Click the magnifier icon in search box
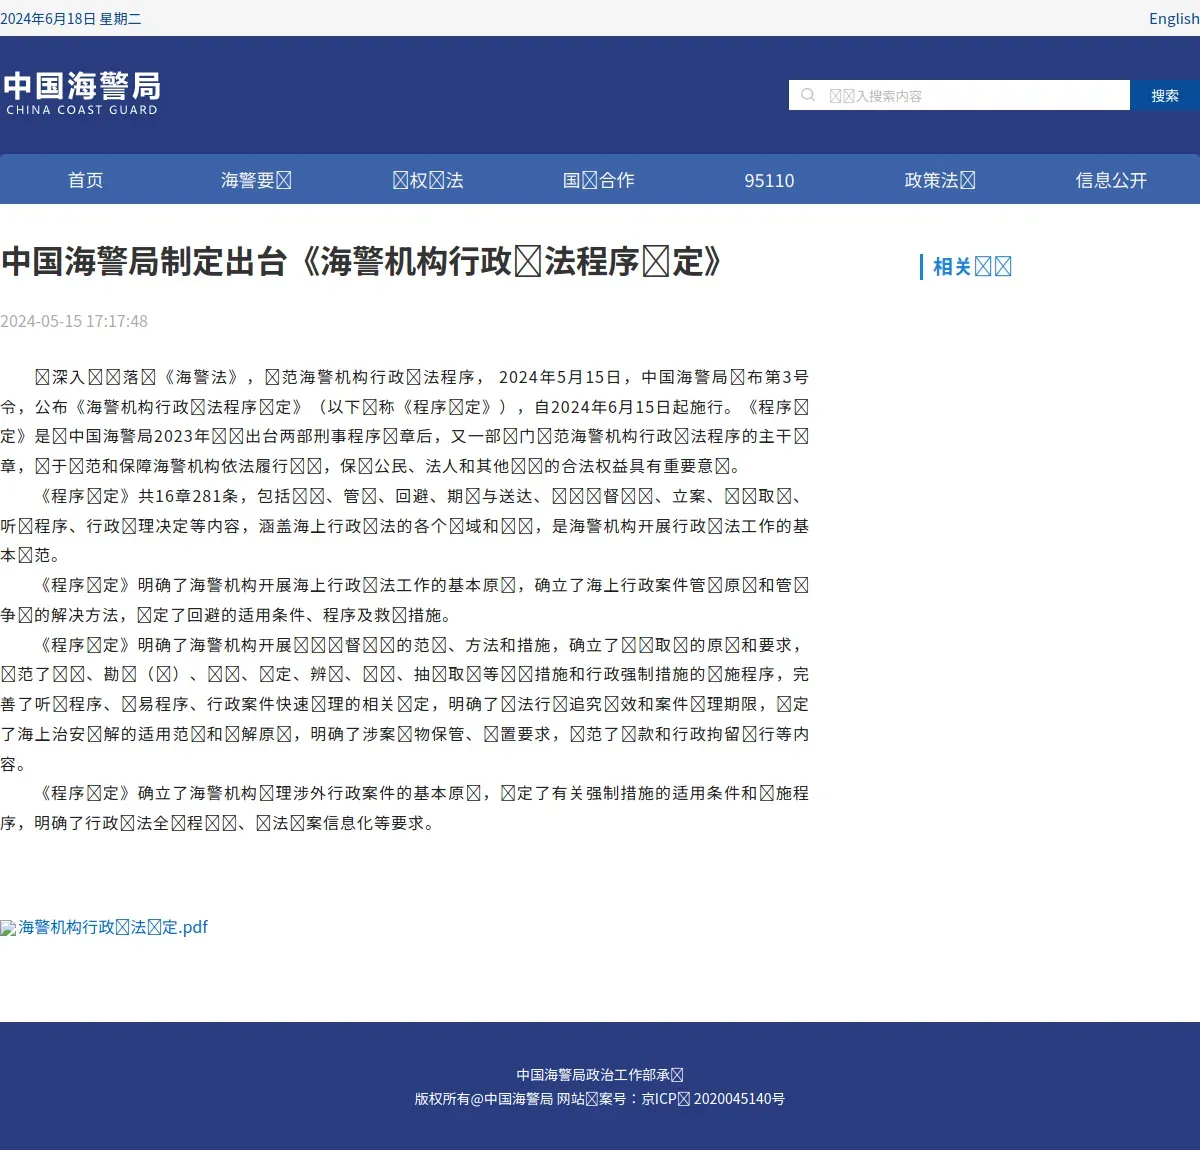 (808, 95)
